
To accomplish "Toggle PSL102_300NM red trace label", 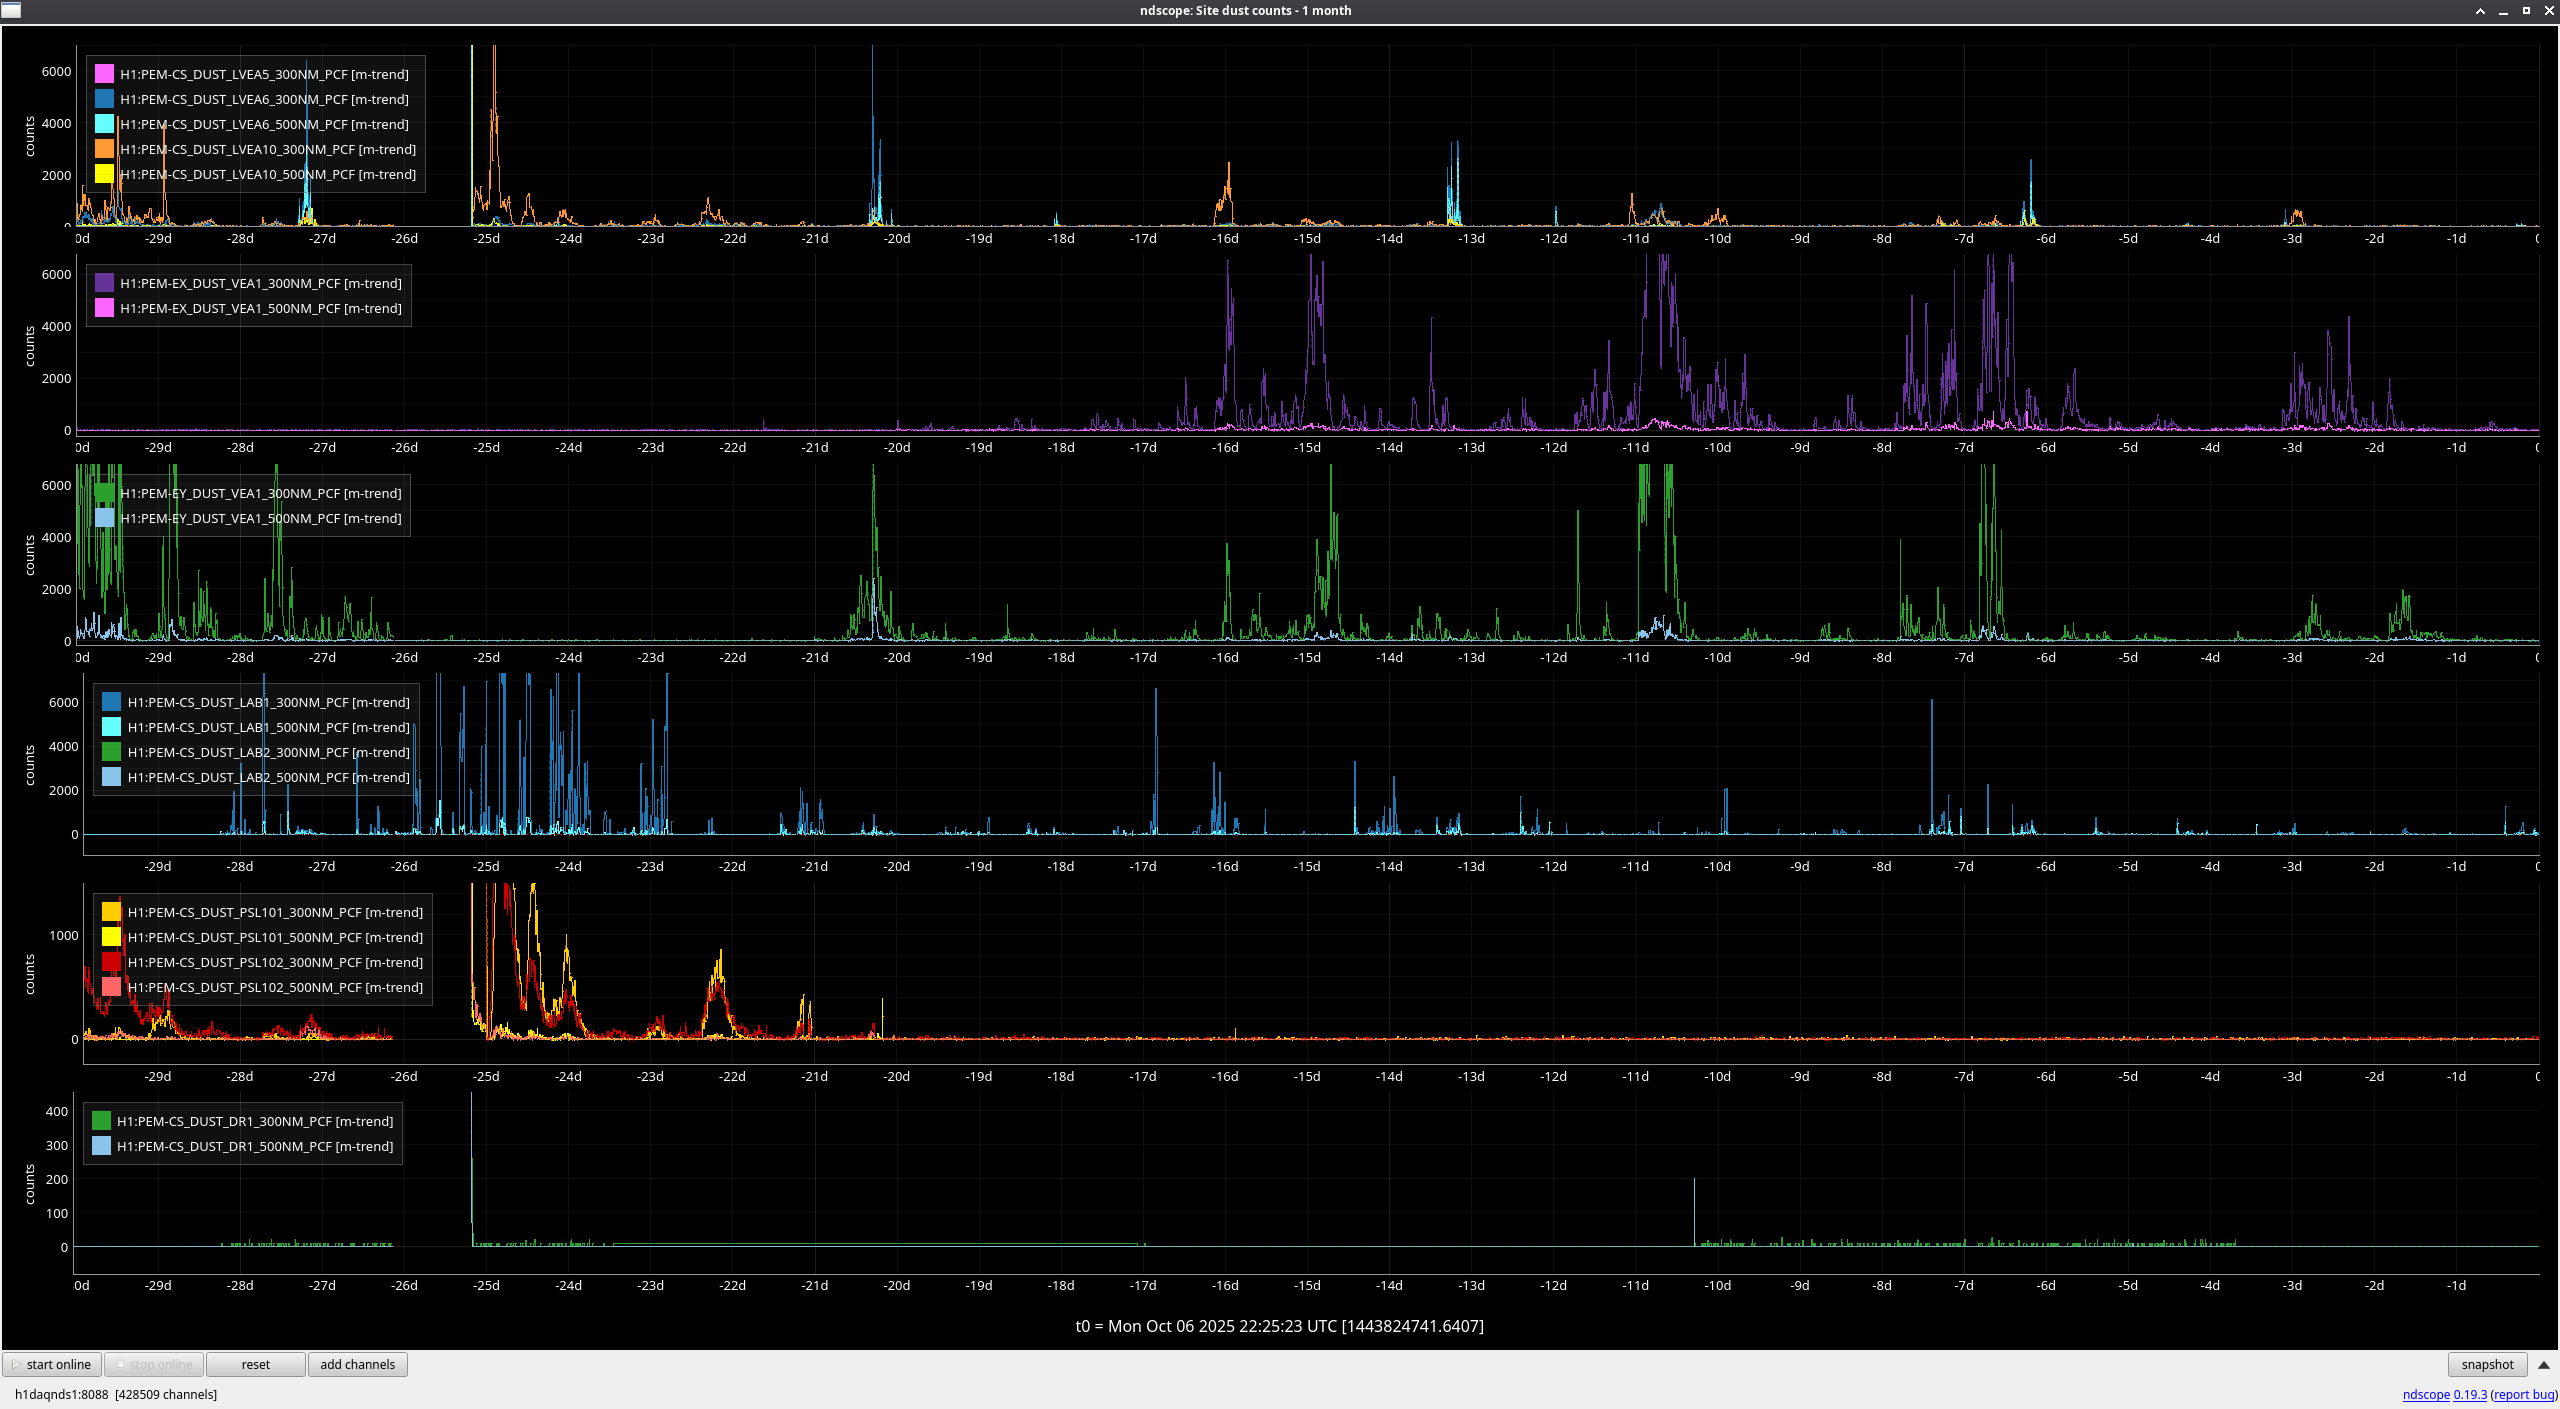I will point(275,962).
